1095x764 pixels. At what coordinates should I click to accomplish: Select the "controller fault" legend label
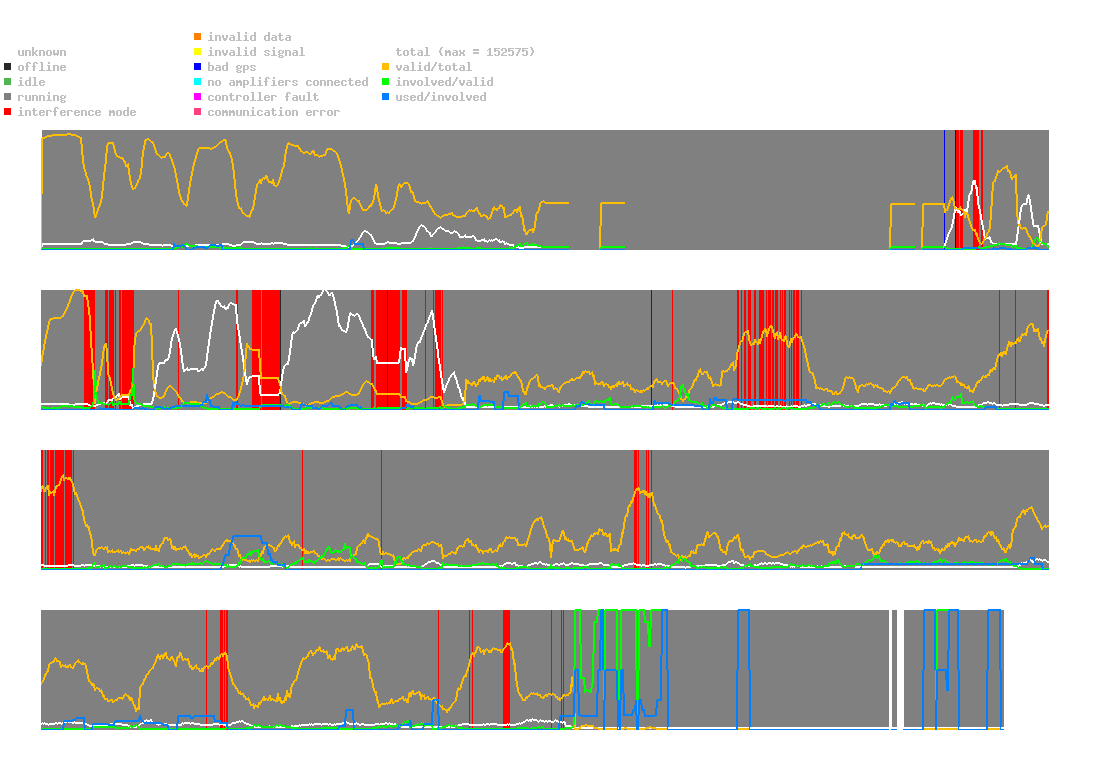click(263, 97)
